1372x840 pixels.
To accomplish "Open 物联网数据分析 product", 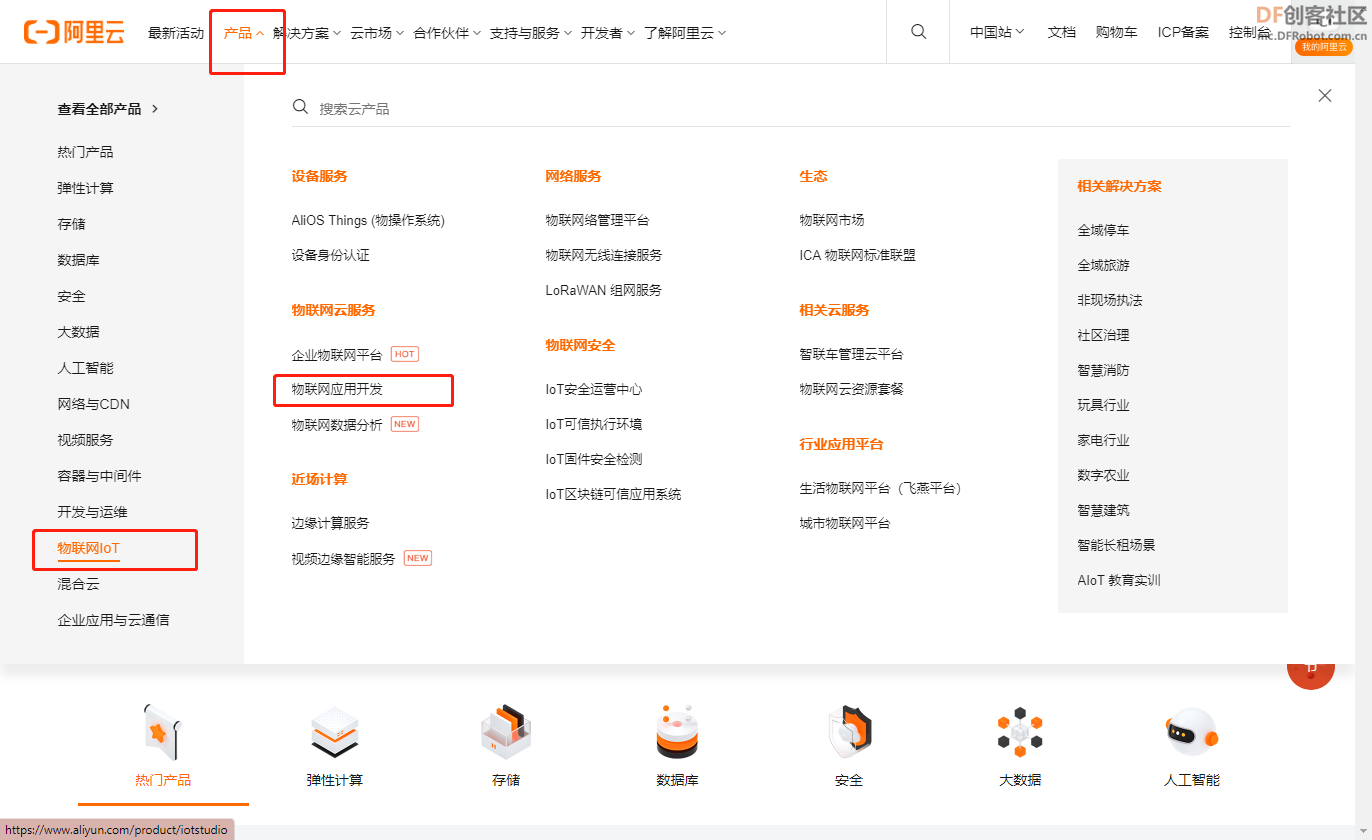I will tap(337, 424).
